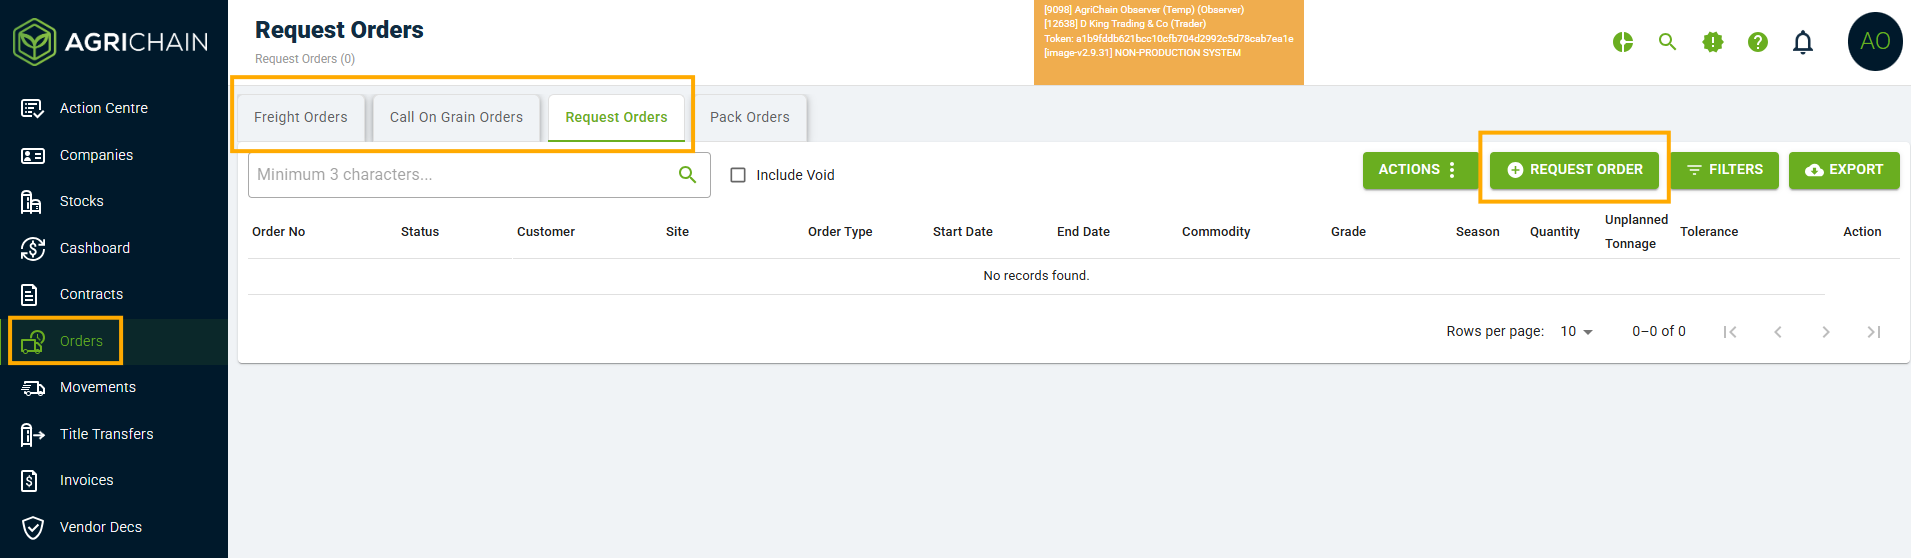Sort by Unplanned Tonnage column header

(x=1636, y=232)
